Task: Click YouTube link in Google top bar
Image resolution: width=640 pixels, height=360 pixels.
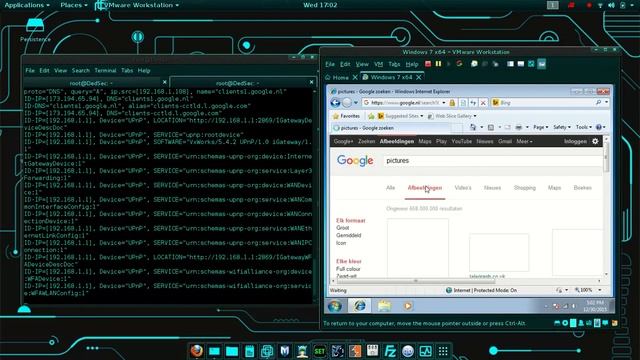Action: (x=462, y=141)
